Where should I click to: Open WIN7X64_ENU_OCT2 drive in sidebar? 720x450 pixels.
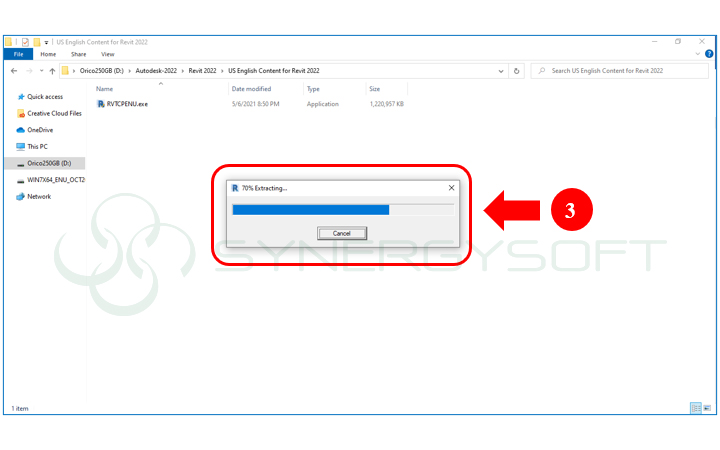click(56, 180)
